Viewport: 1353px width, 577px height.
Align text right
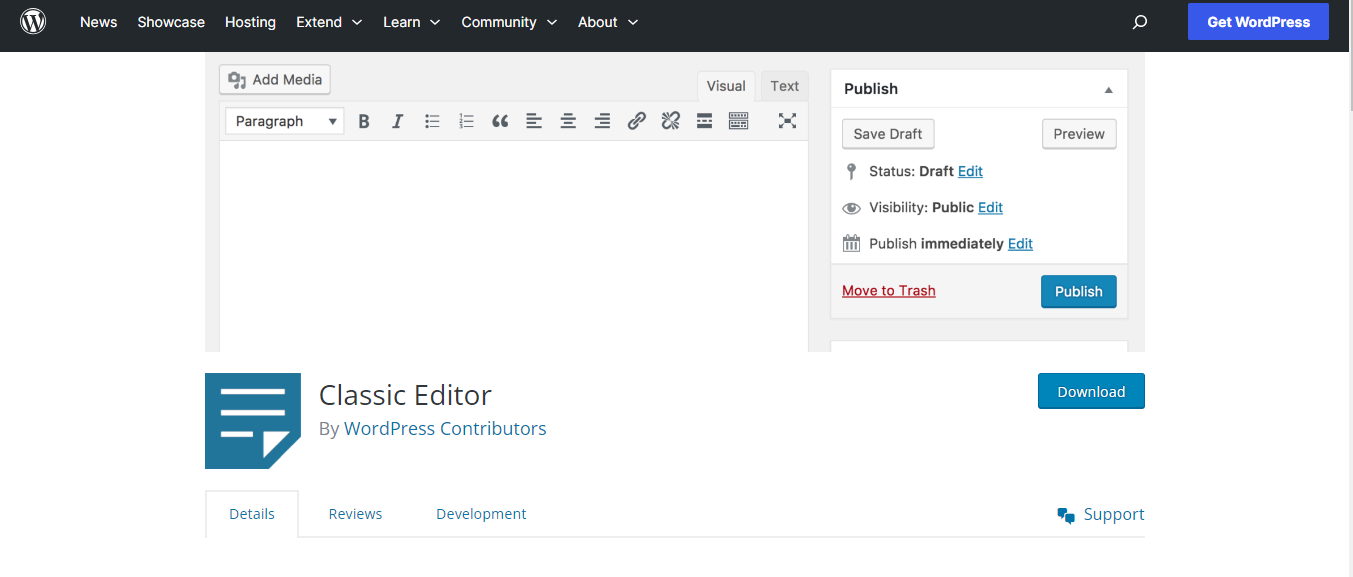(602, 121)
